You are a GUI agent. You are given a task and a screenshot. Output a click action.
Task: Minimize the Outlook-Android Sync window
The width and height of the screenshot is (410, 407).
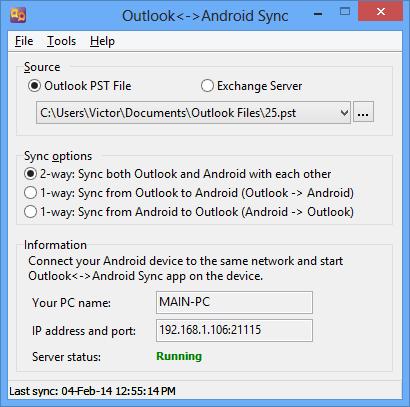pos(318,14)
